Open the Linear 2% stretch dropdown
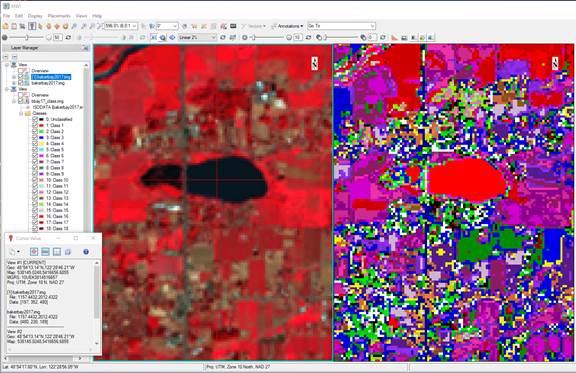 tap(198, 37)
